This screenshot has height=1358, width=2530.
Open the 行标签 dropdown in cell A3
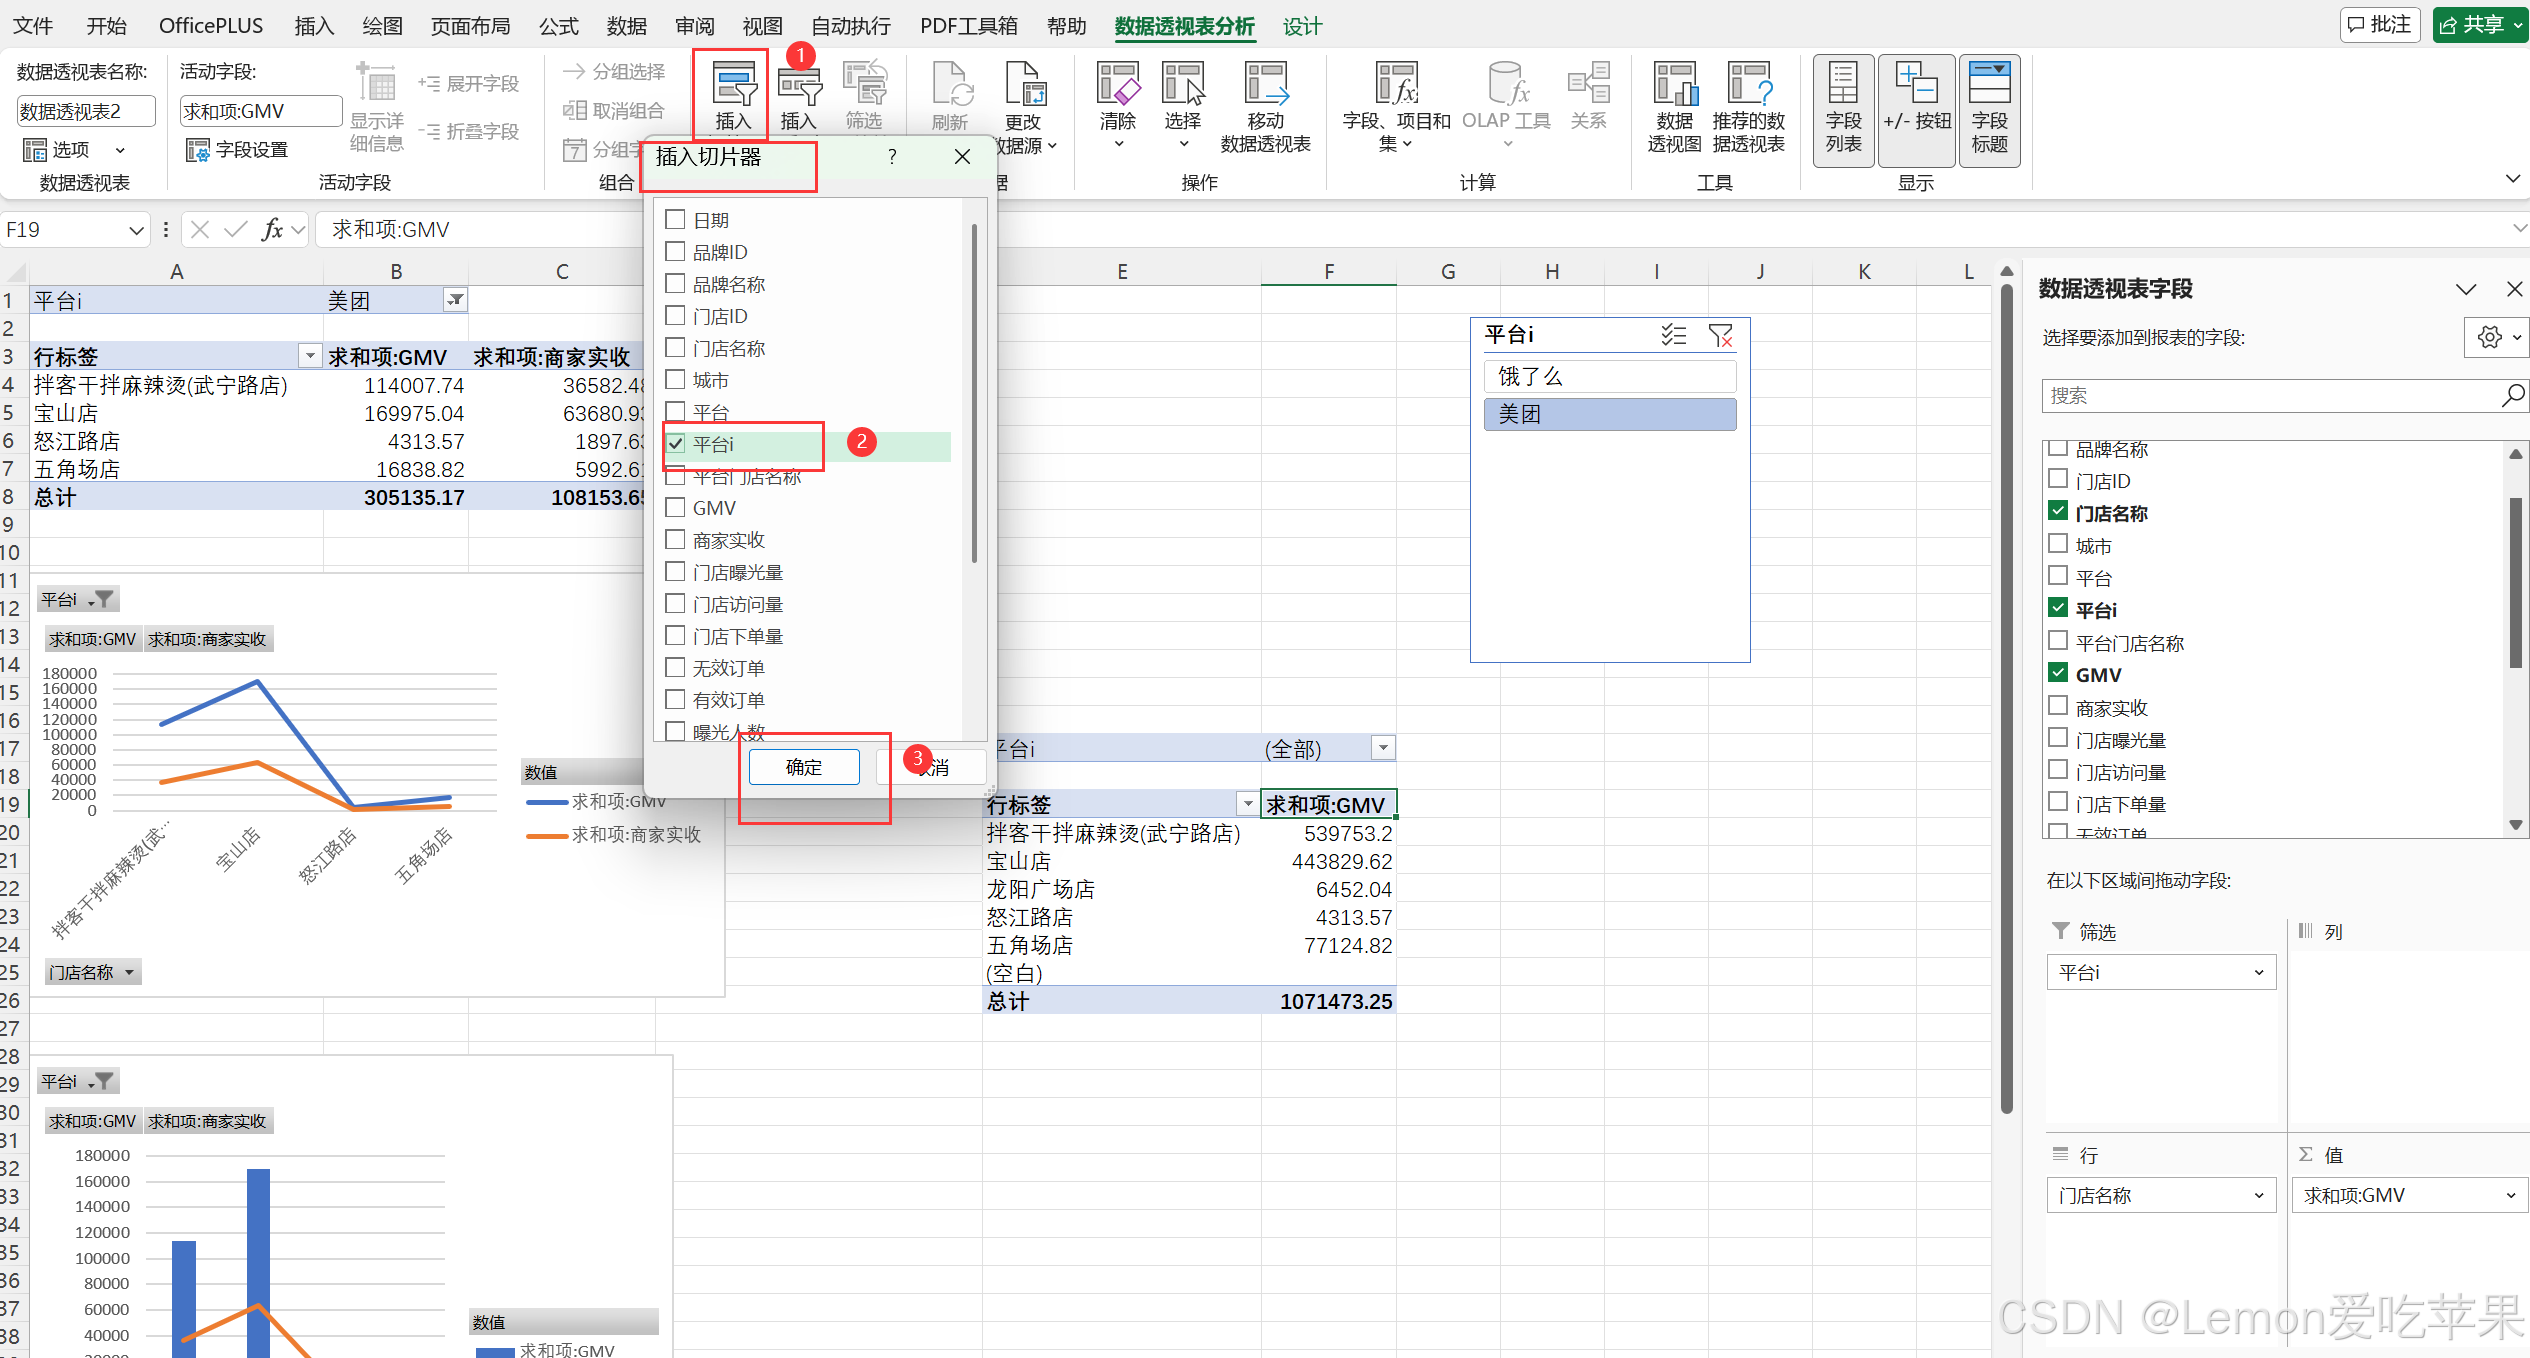coord(310,355)
